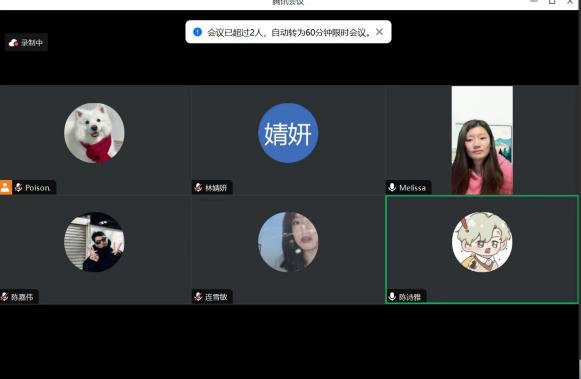The width and height of the screenshot is (581, 379).
Task: Click 陈嘉伟's muted microphone icon
Action: (4, 296)
